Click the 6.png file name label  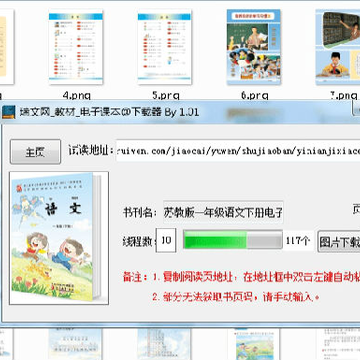[255, 96]
